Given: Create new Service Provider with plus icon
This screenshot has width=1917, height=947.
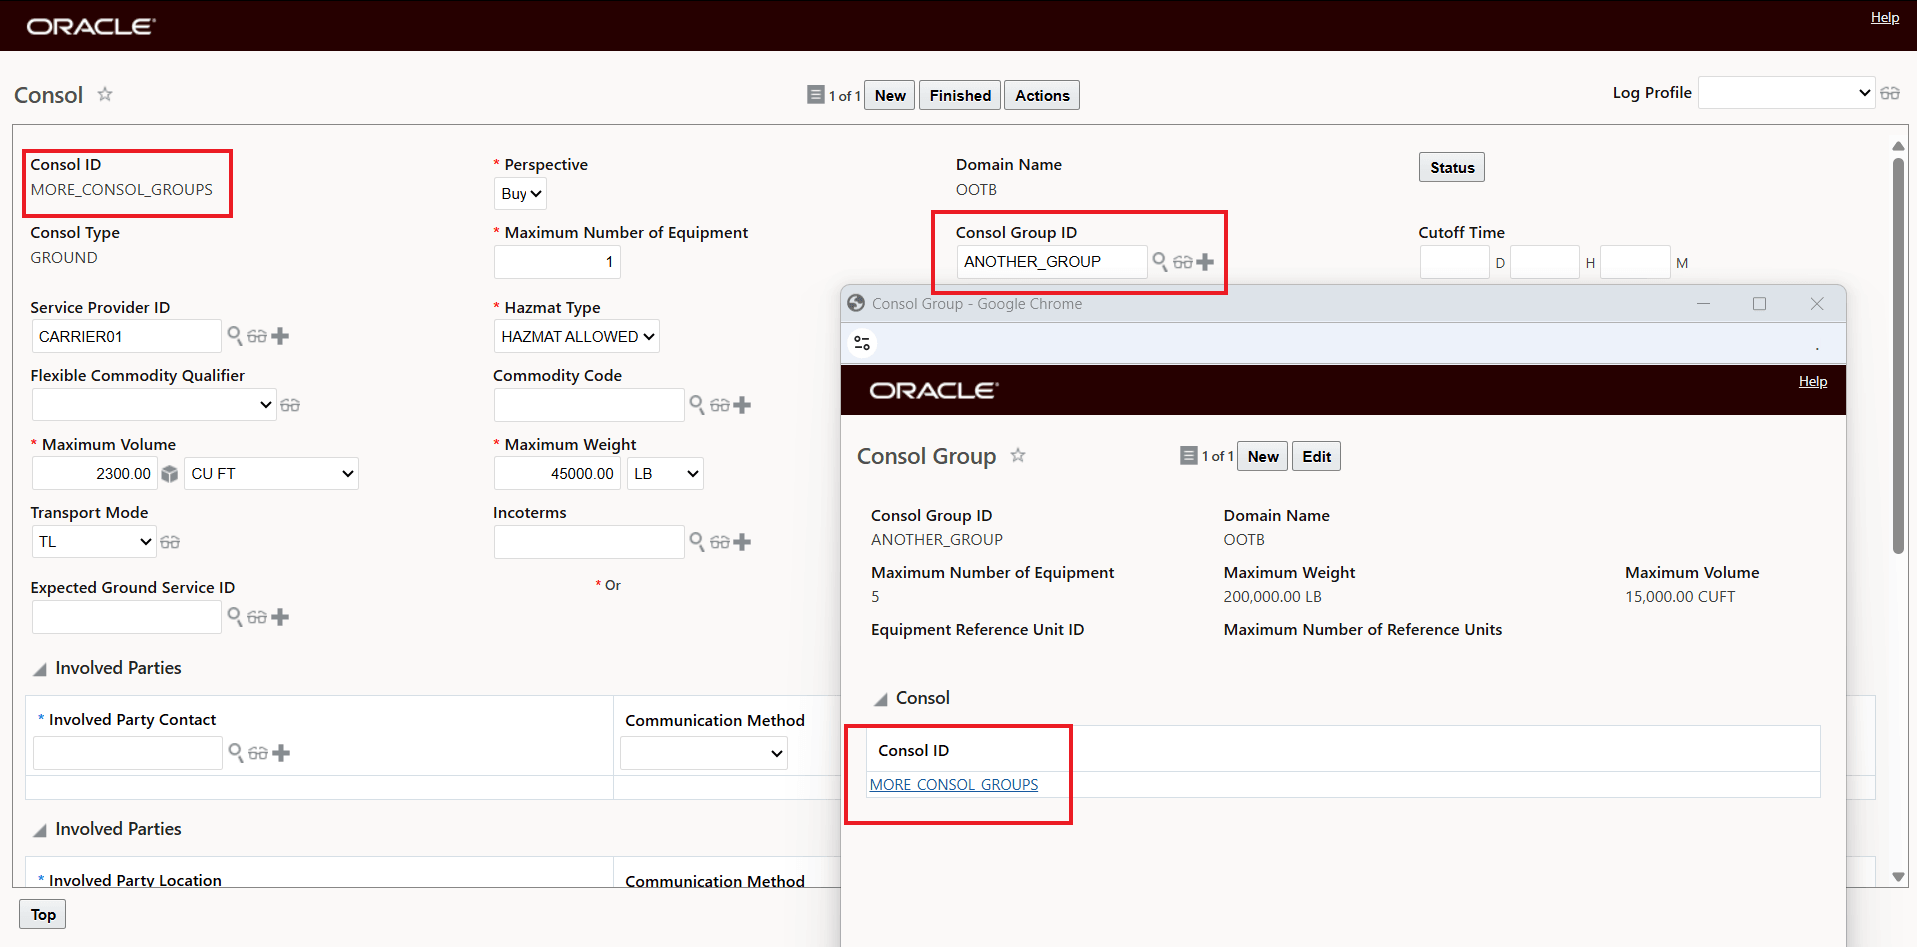Looking at the screenshot, I should coord(280,337).
